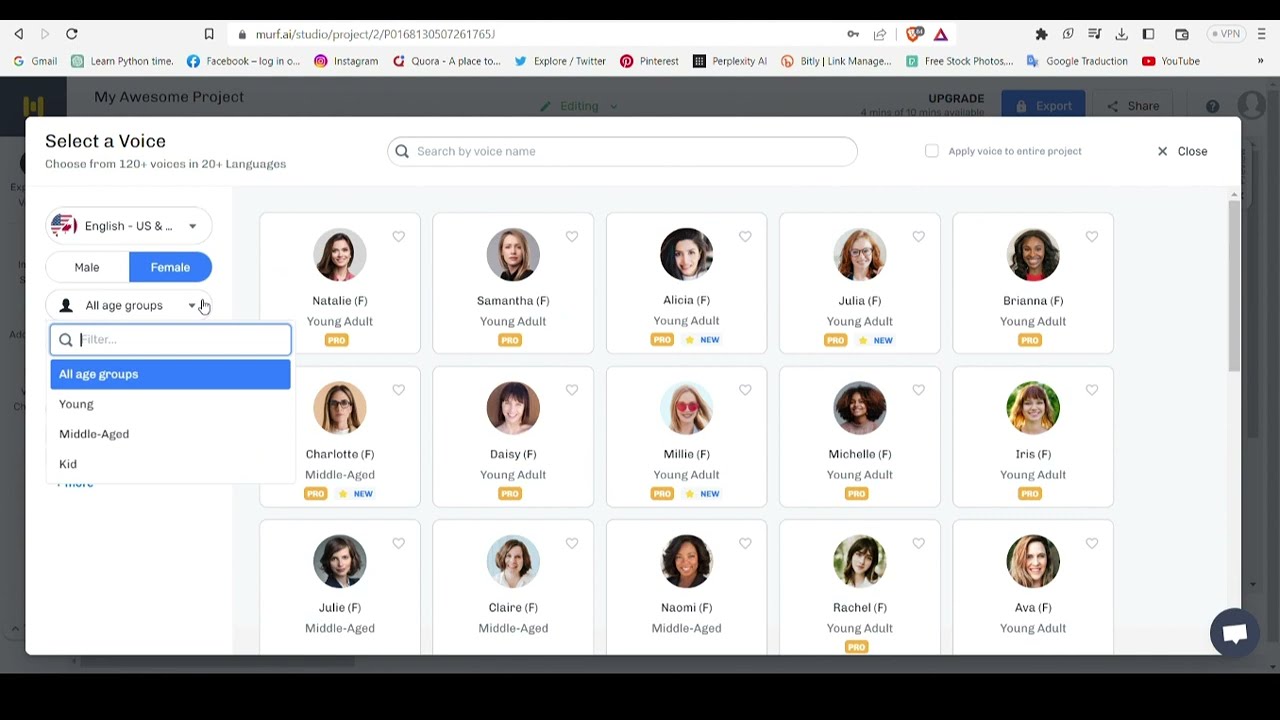The height and width of the screenshot is (720, 1280).
Task: Choose Young age option
Action: (x=170, y=404)
